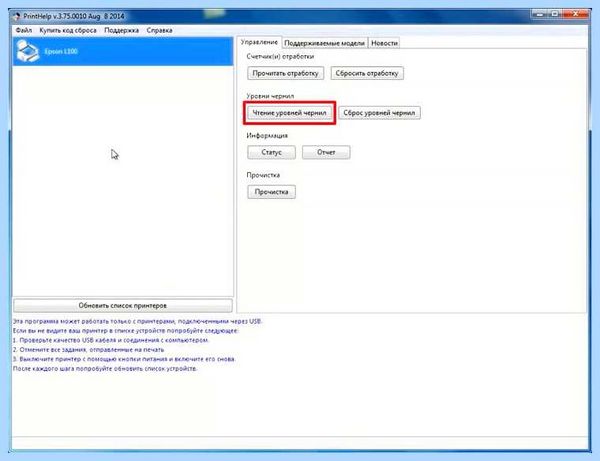Click the log line 'После каждого шага'
The width and height of the screenshot is (600, 461).
point(105,369)
